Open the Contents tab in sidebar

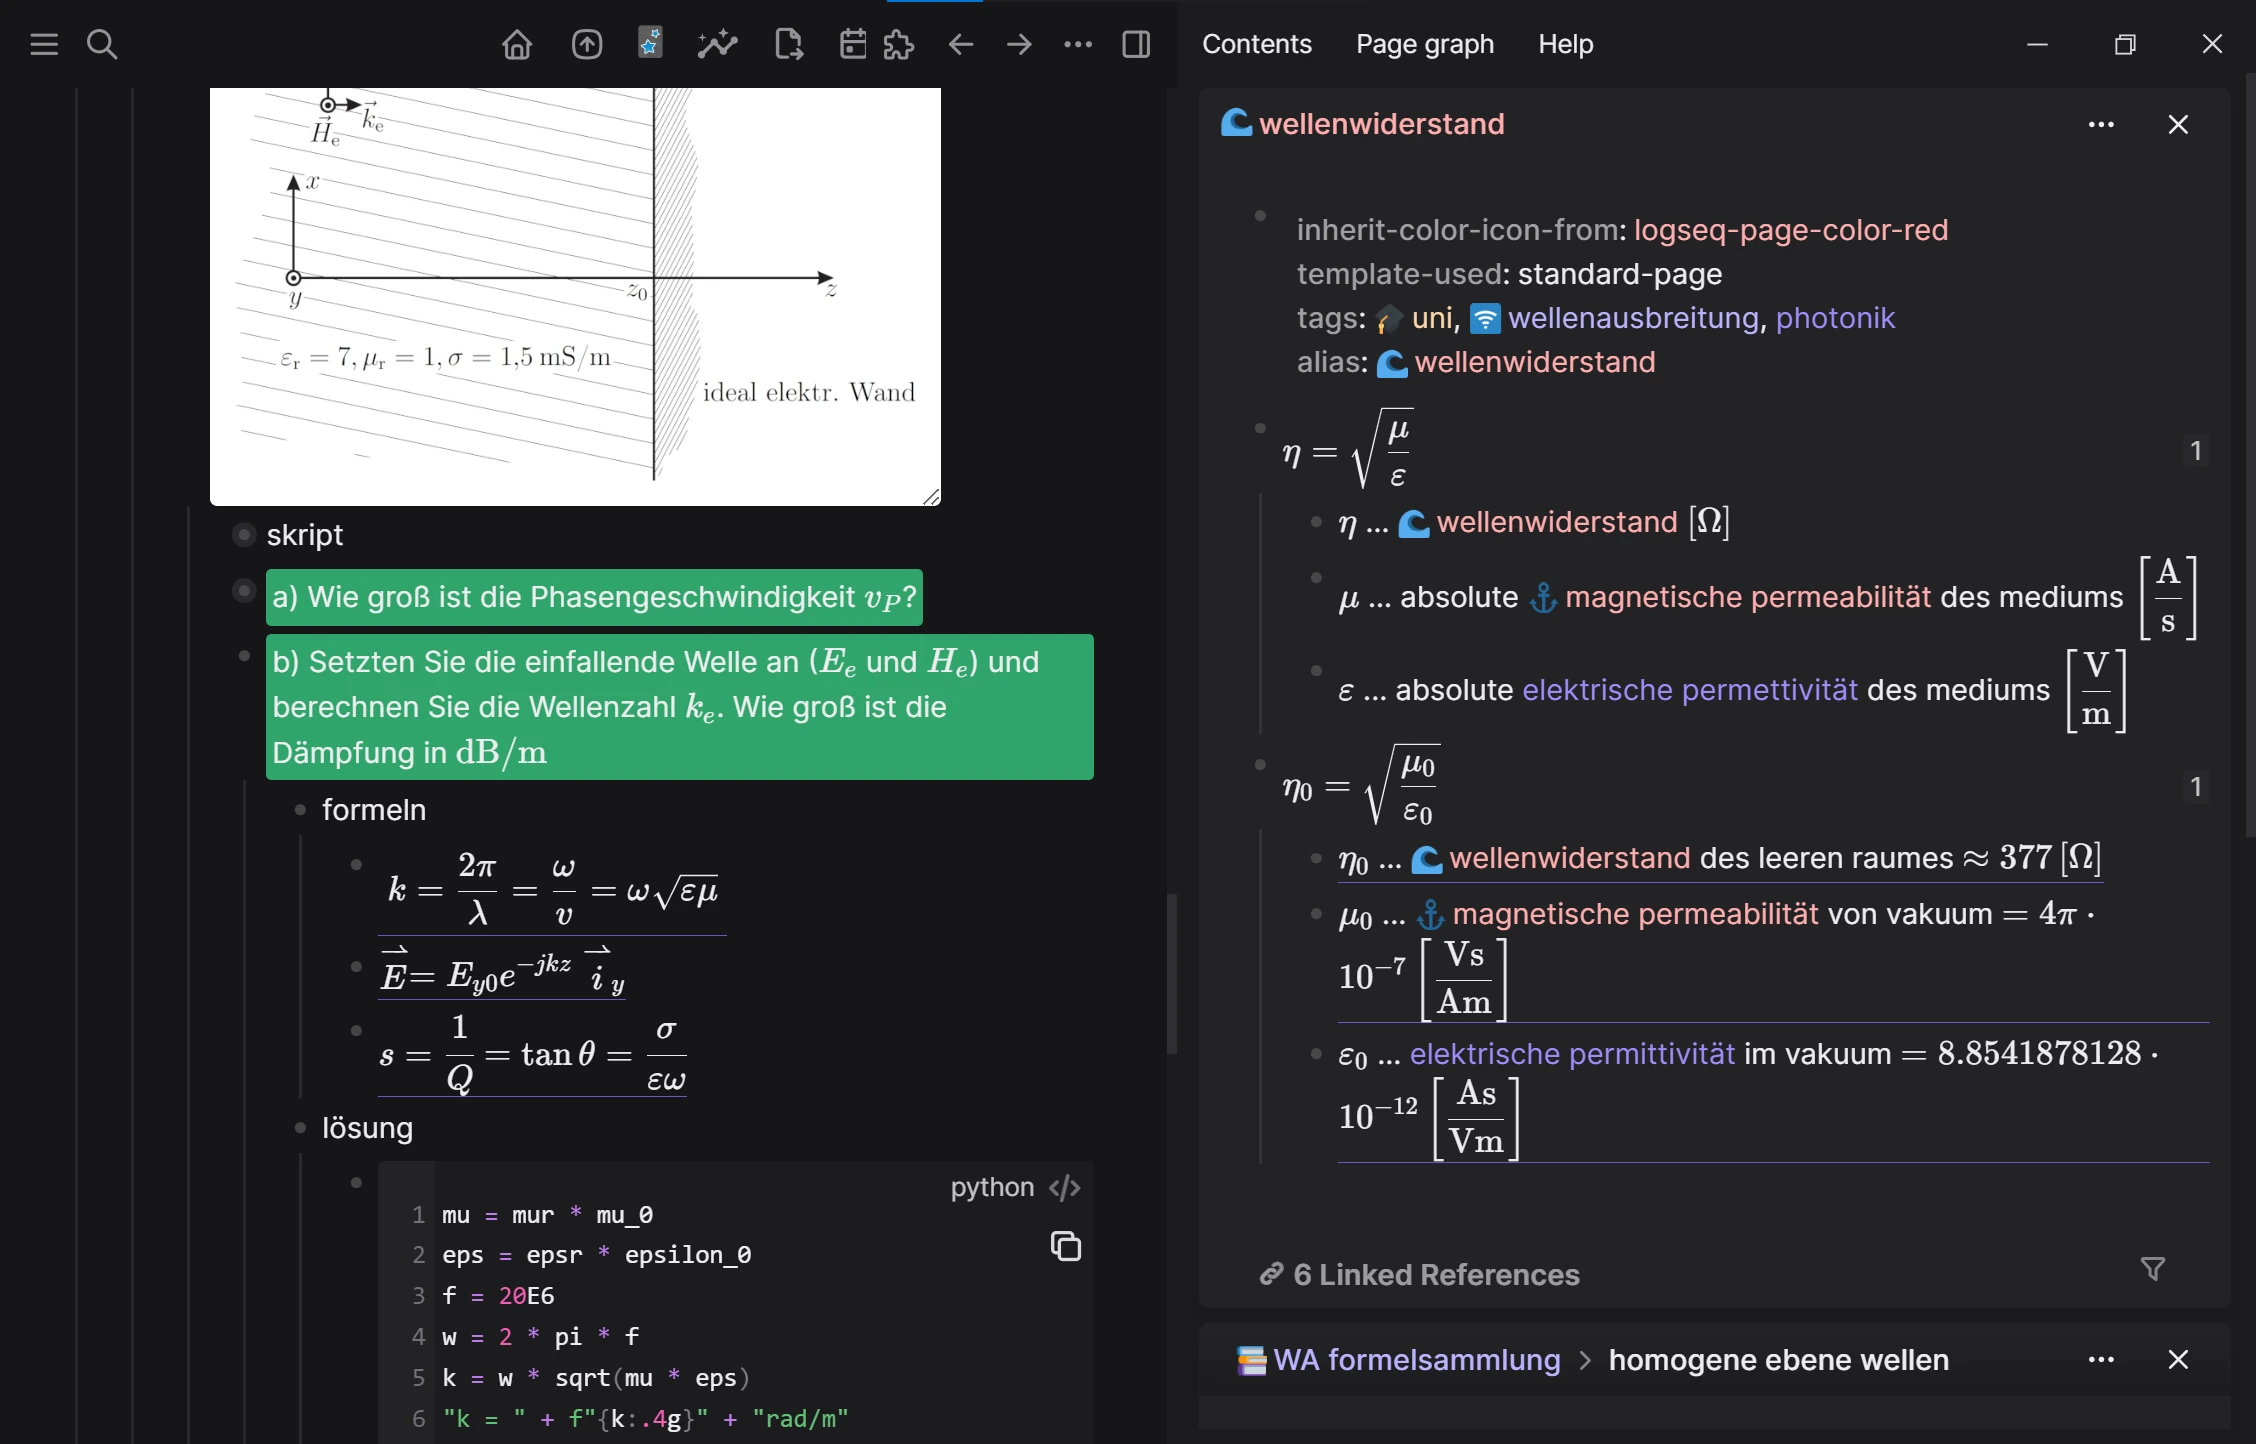click(x=1256, y=44)
